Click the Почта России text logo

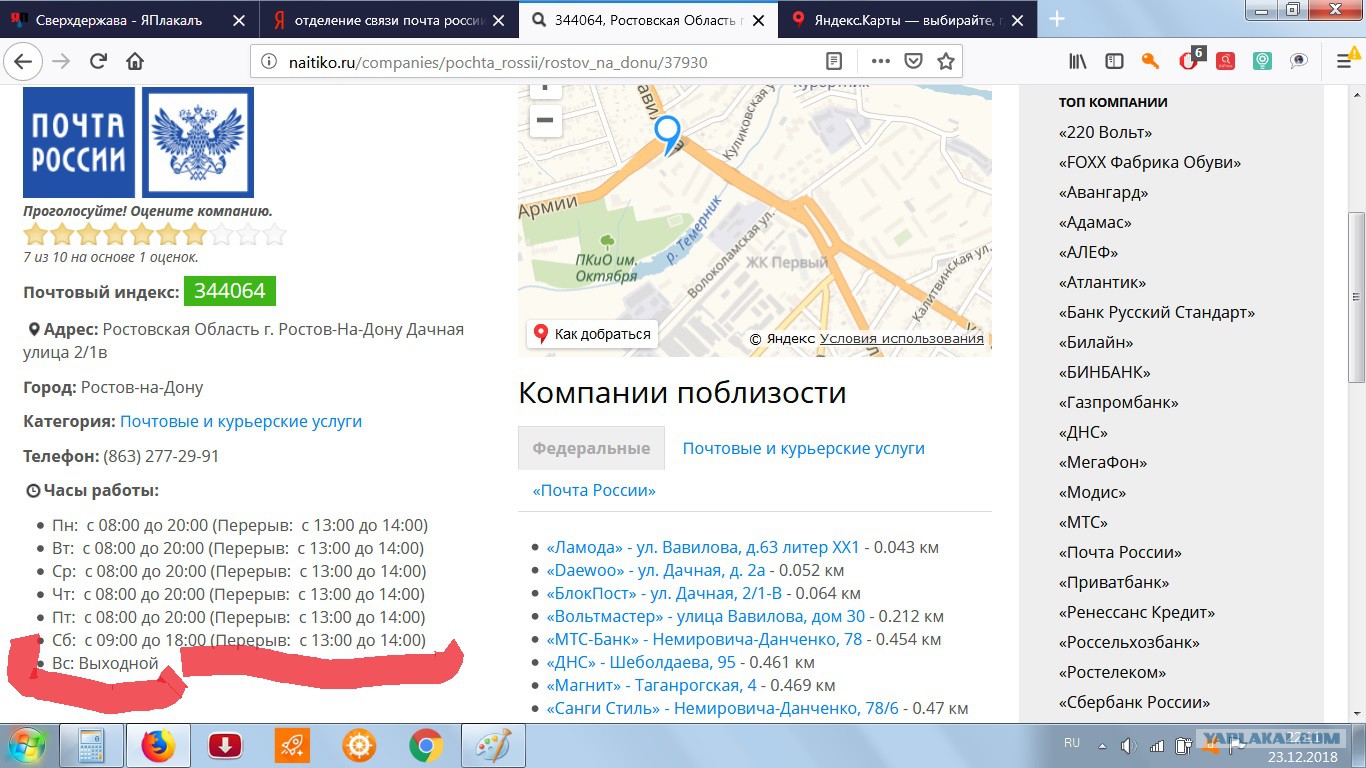click(x=79, y=142)
